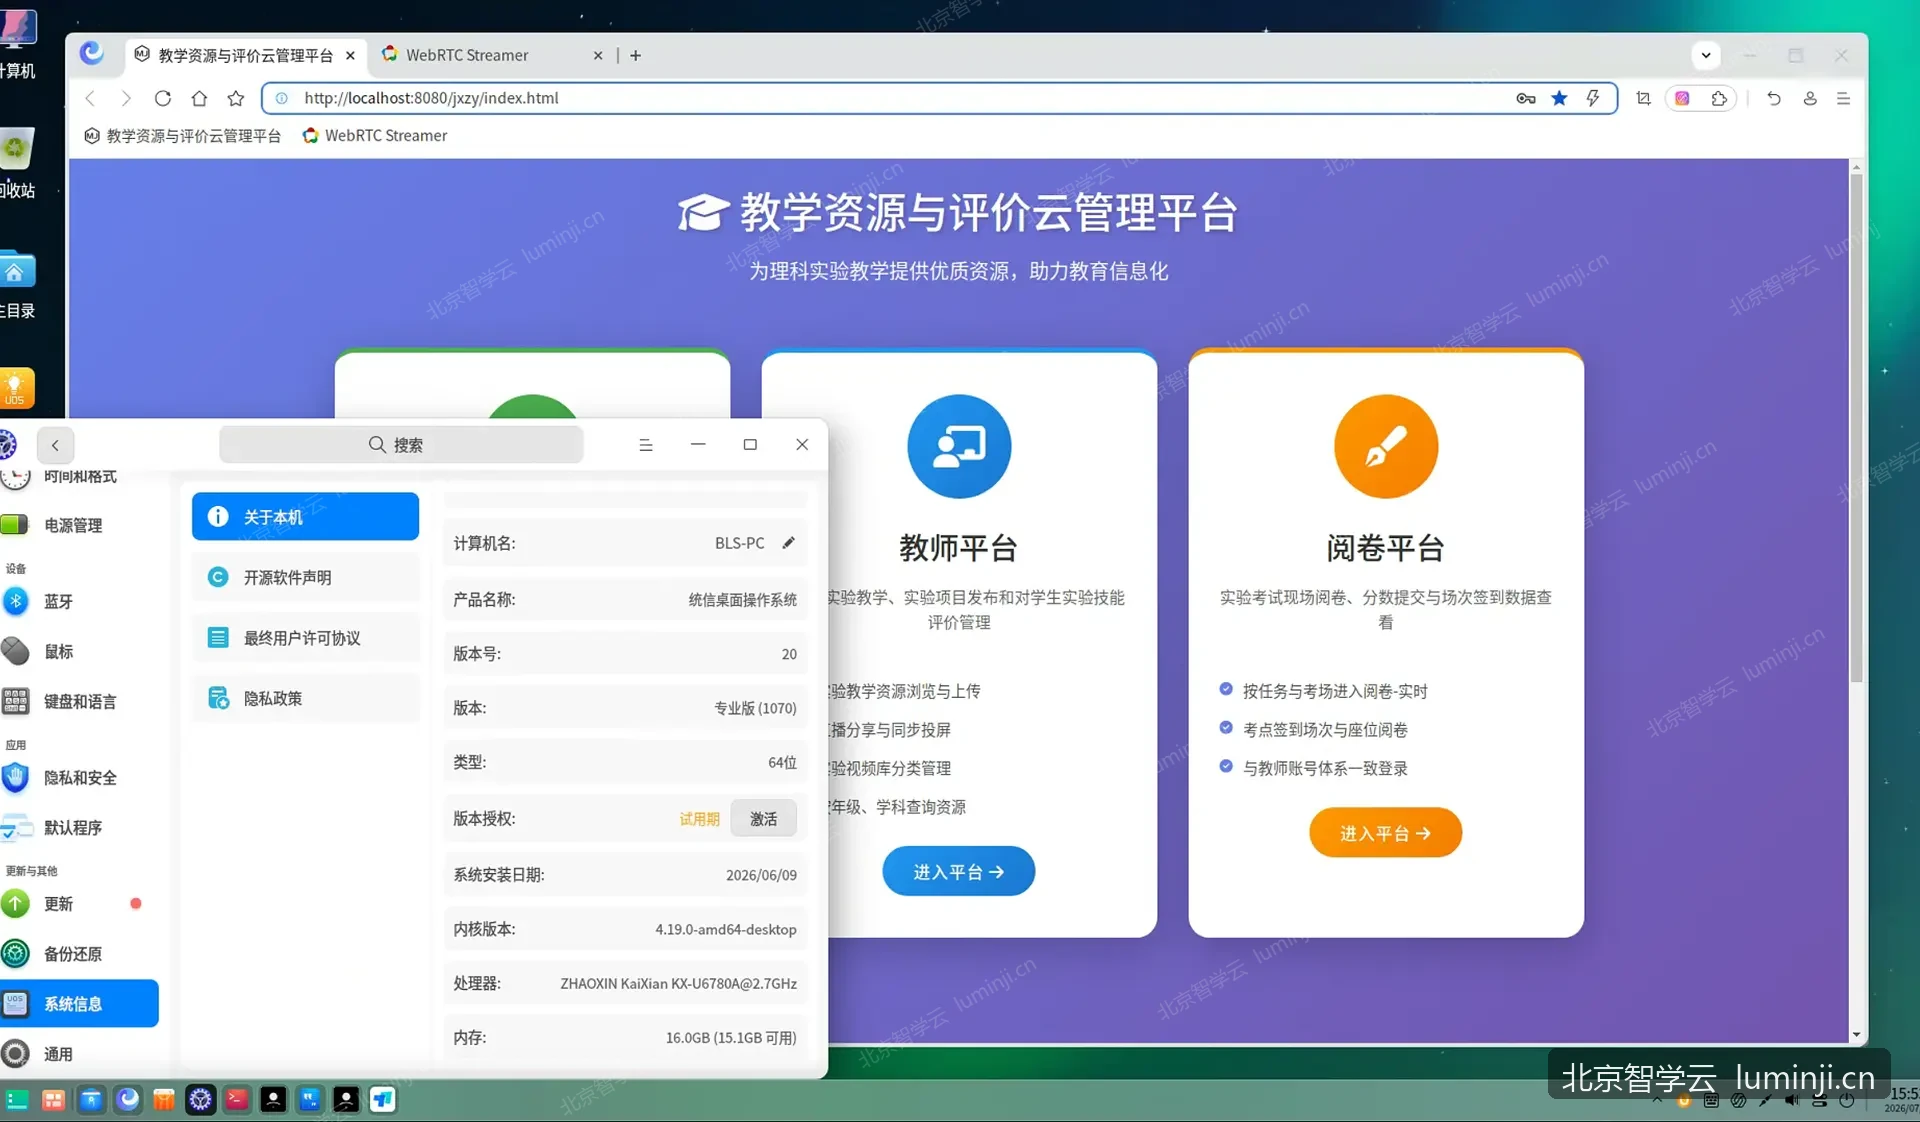Go back in the settings window

55,445
